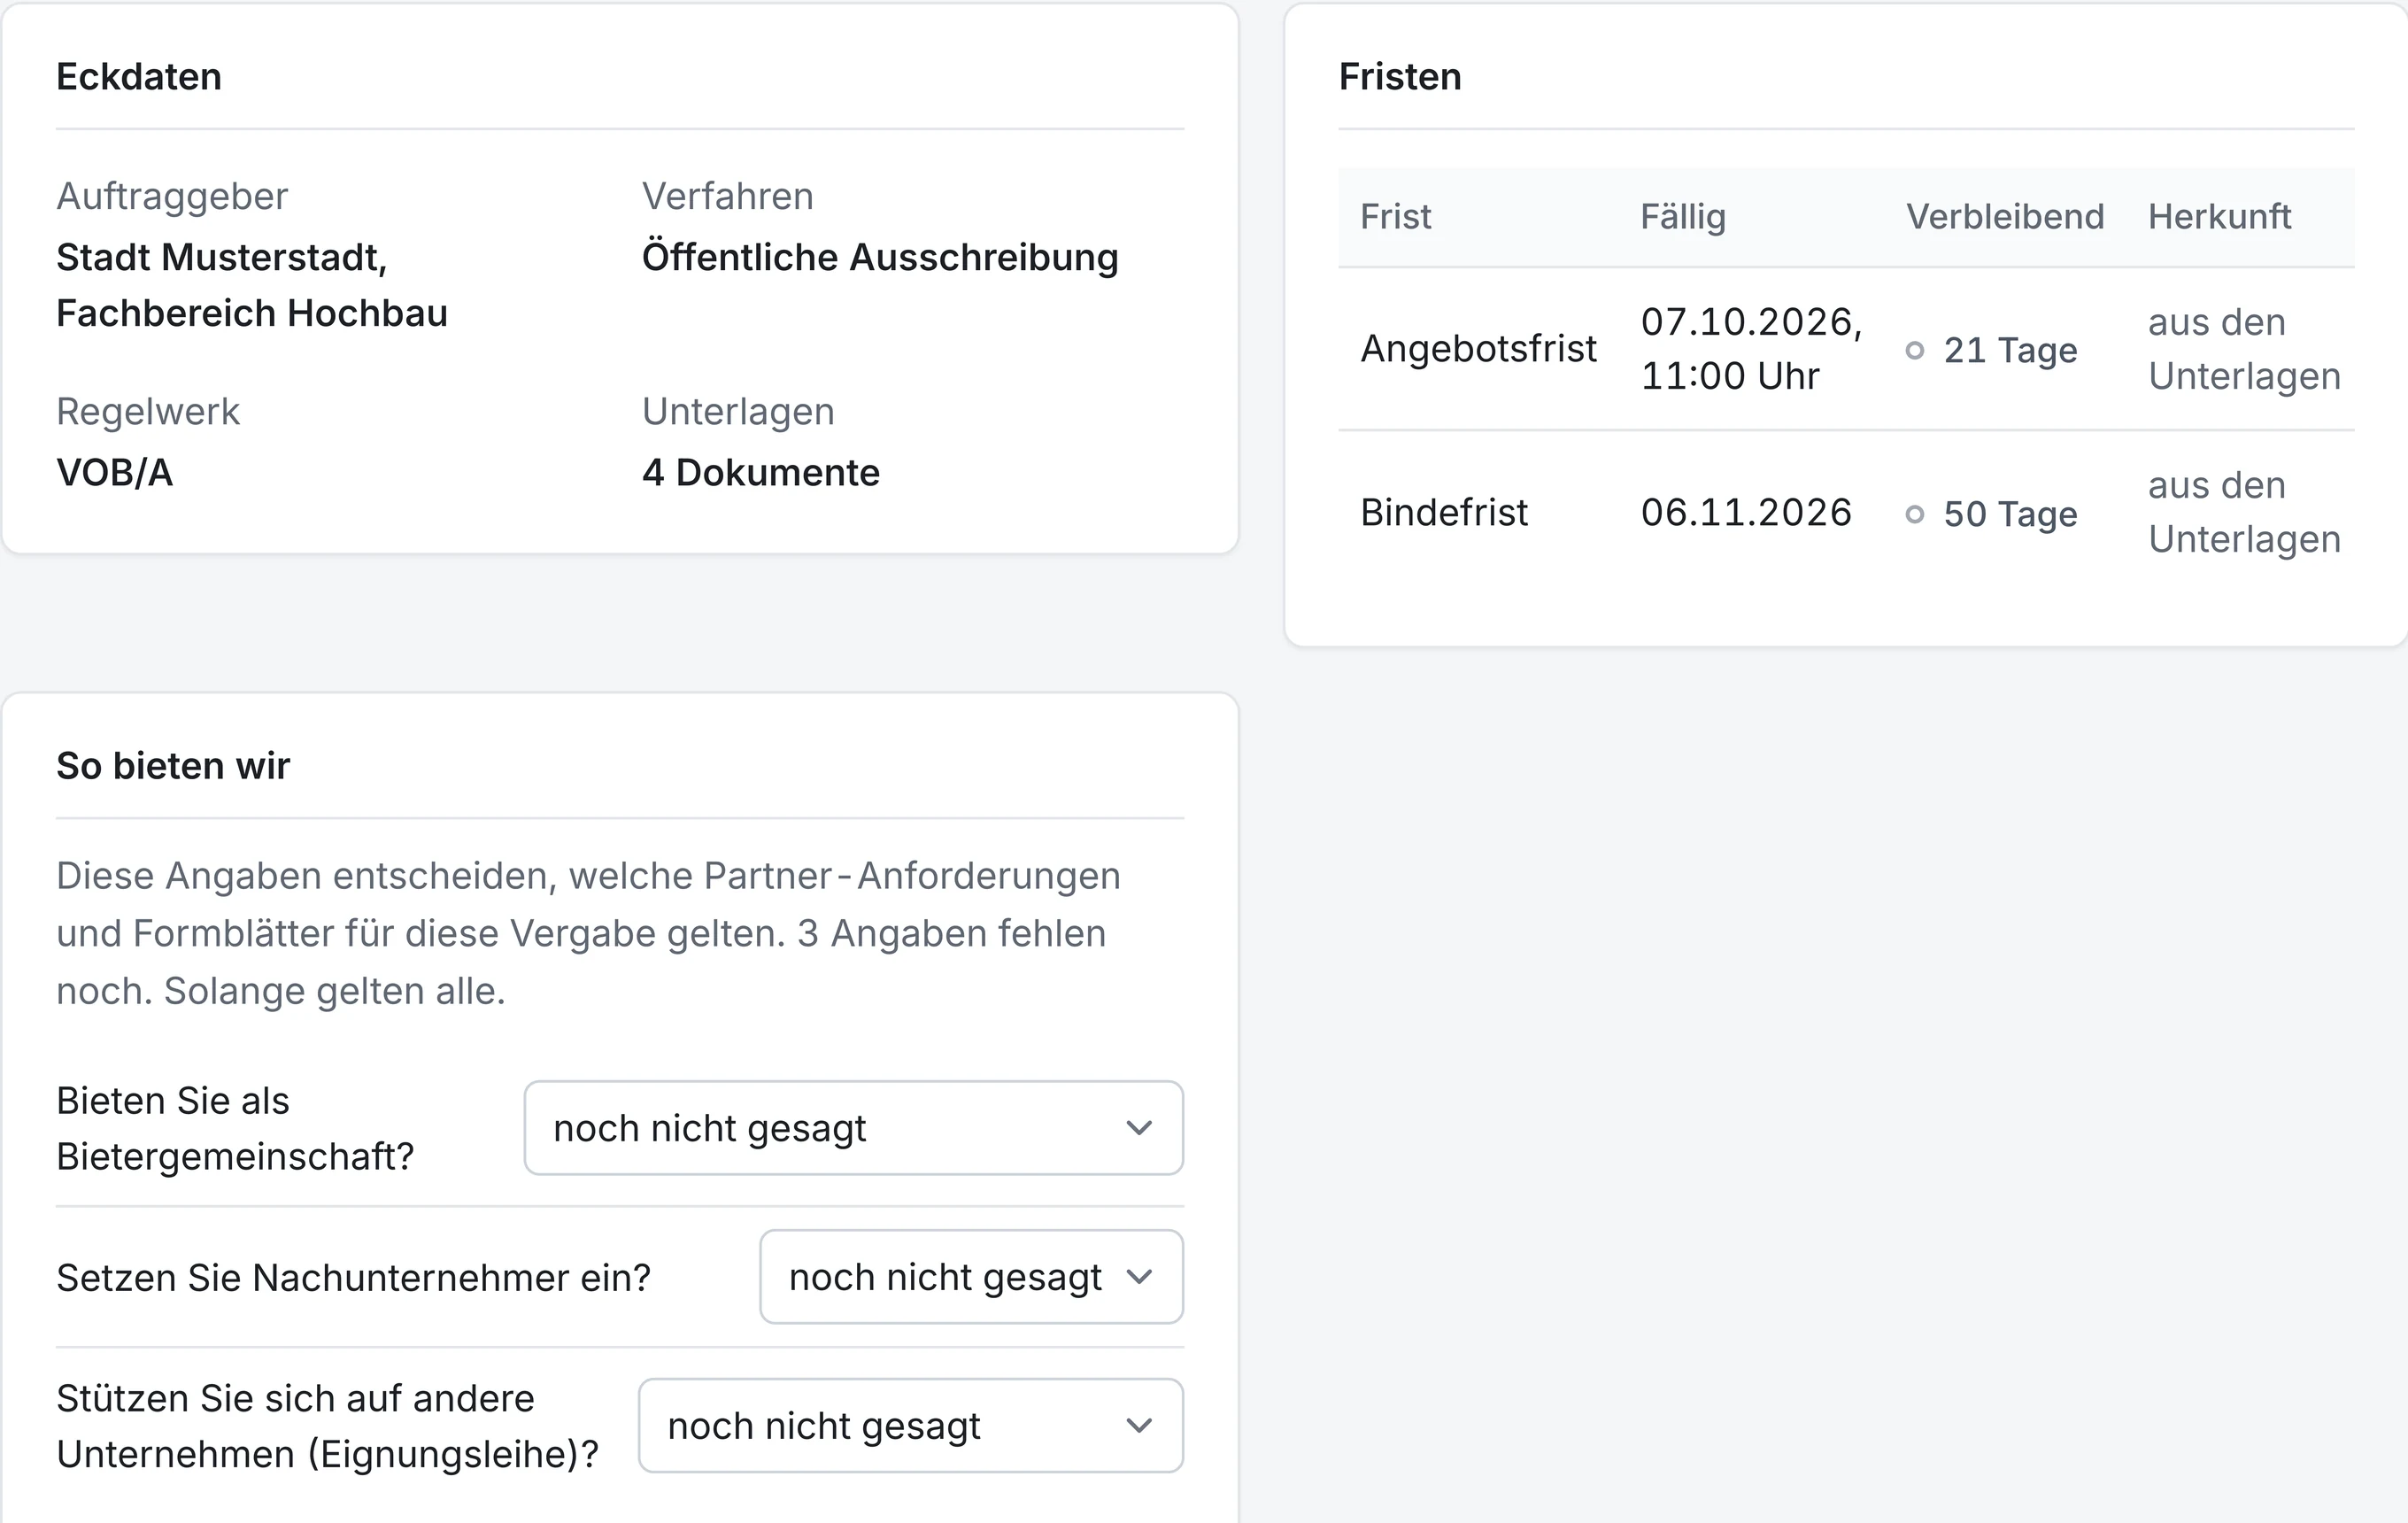Click 'aus den Unterlagen' in Bindefrist row
Screen dimensions: 2408x1523
[2244, 512]
